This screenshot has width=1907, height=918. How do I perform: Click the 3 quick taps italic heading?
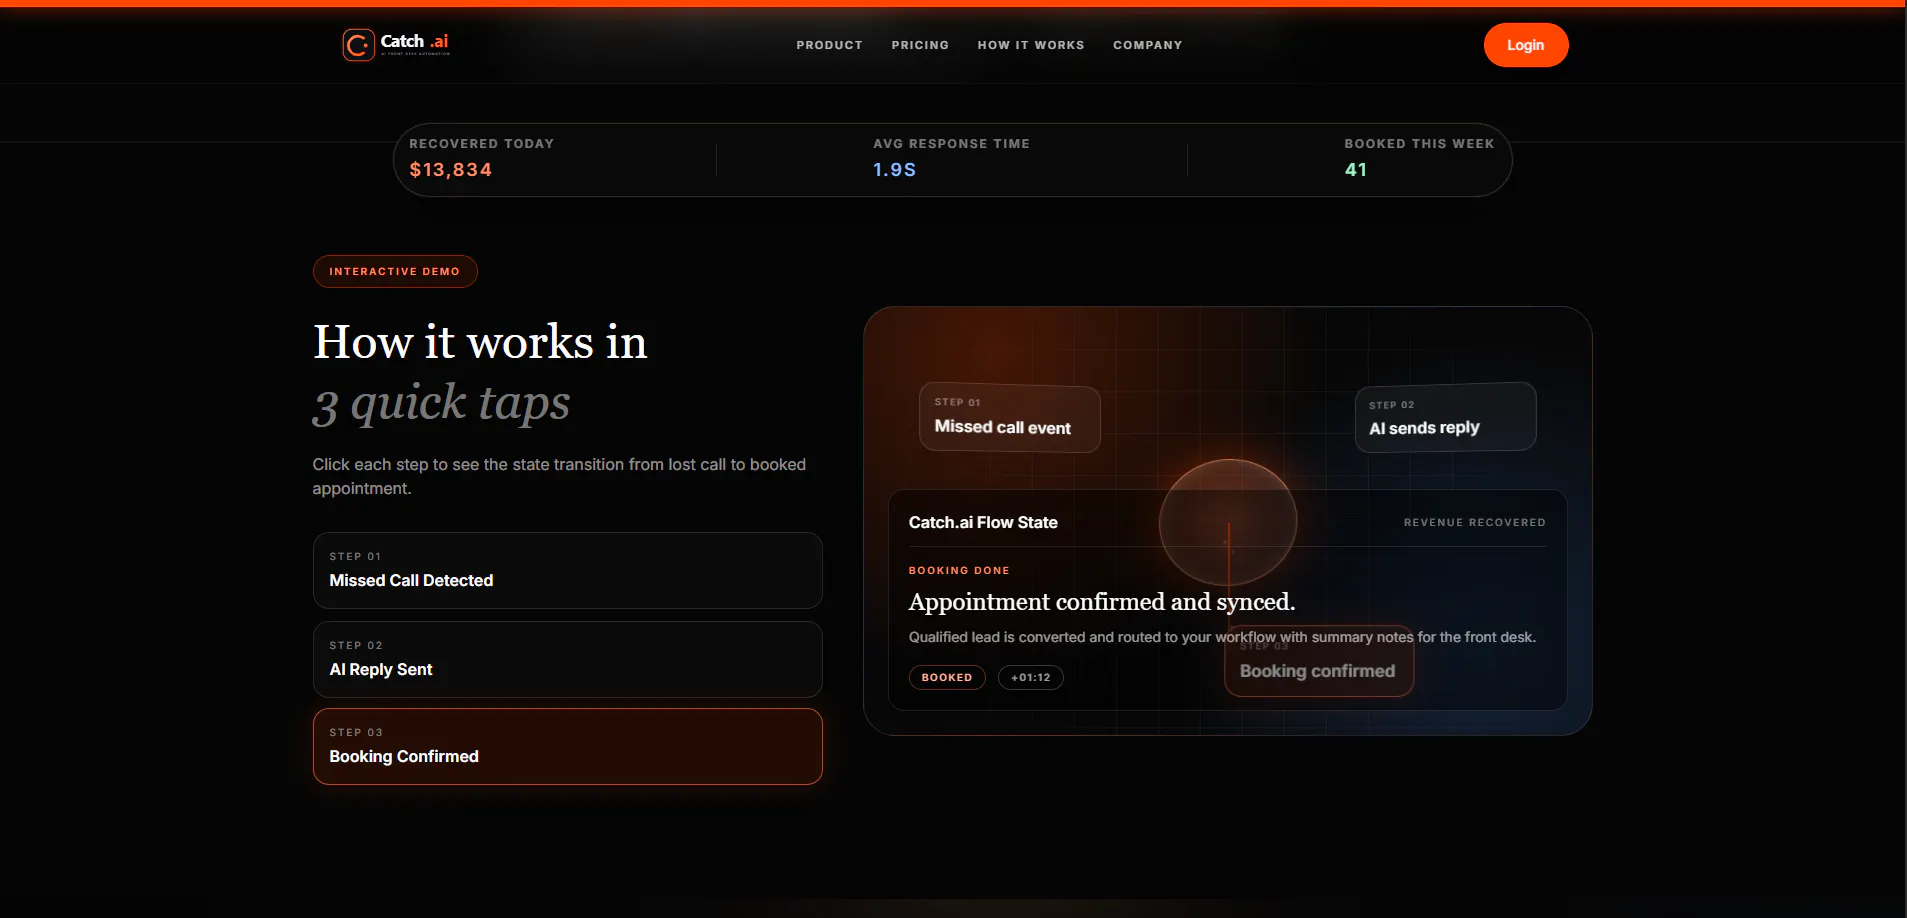(x=441, y=404)
